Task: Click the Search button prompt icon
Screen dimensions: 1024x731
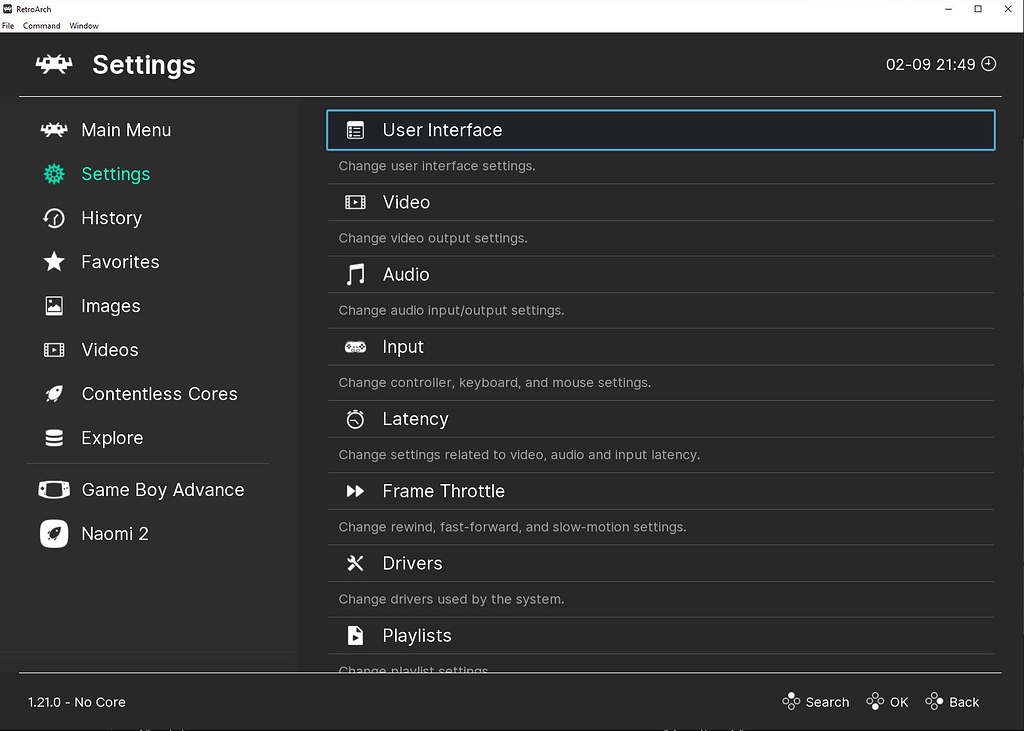Action: (791, 702)
